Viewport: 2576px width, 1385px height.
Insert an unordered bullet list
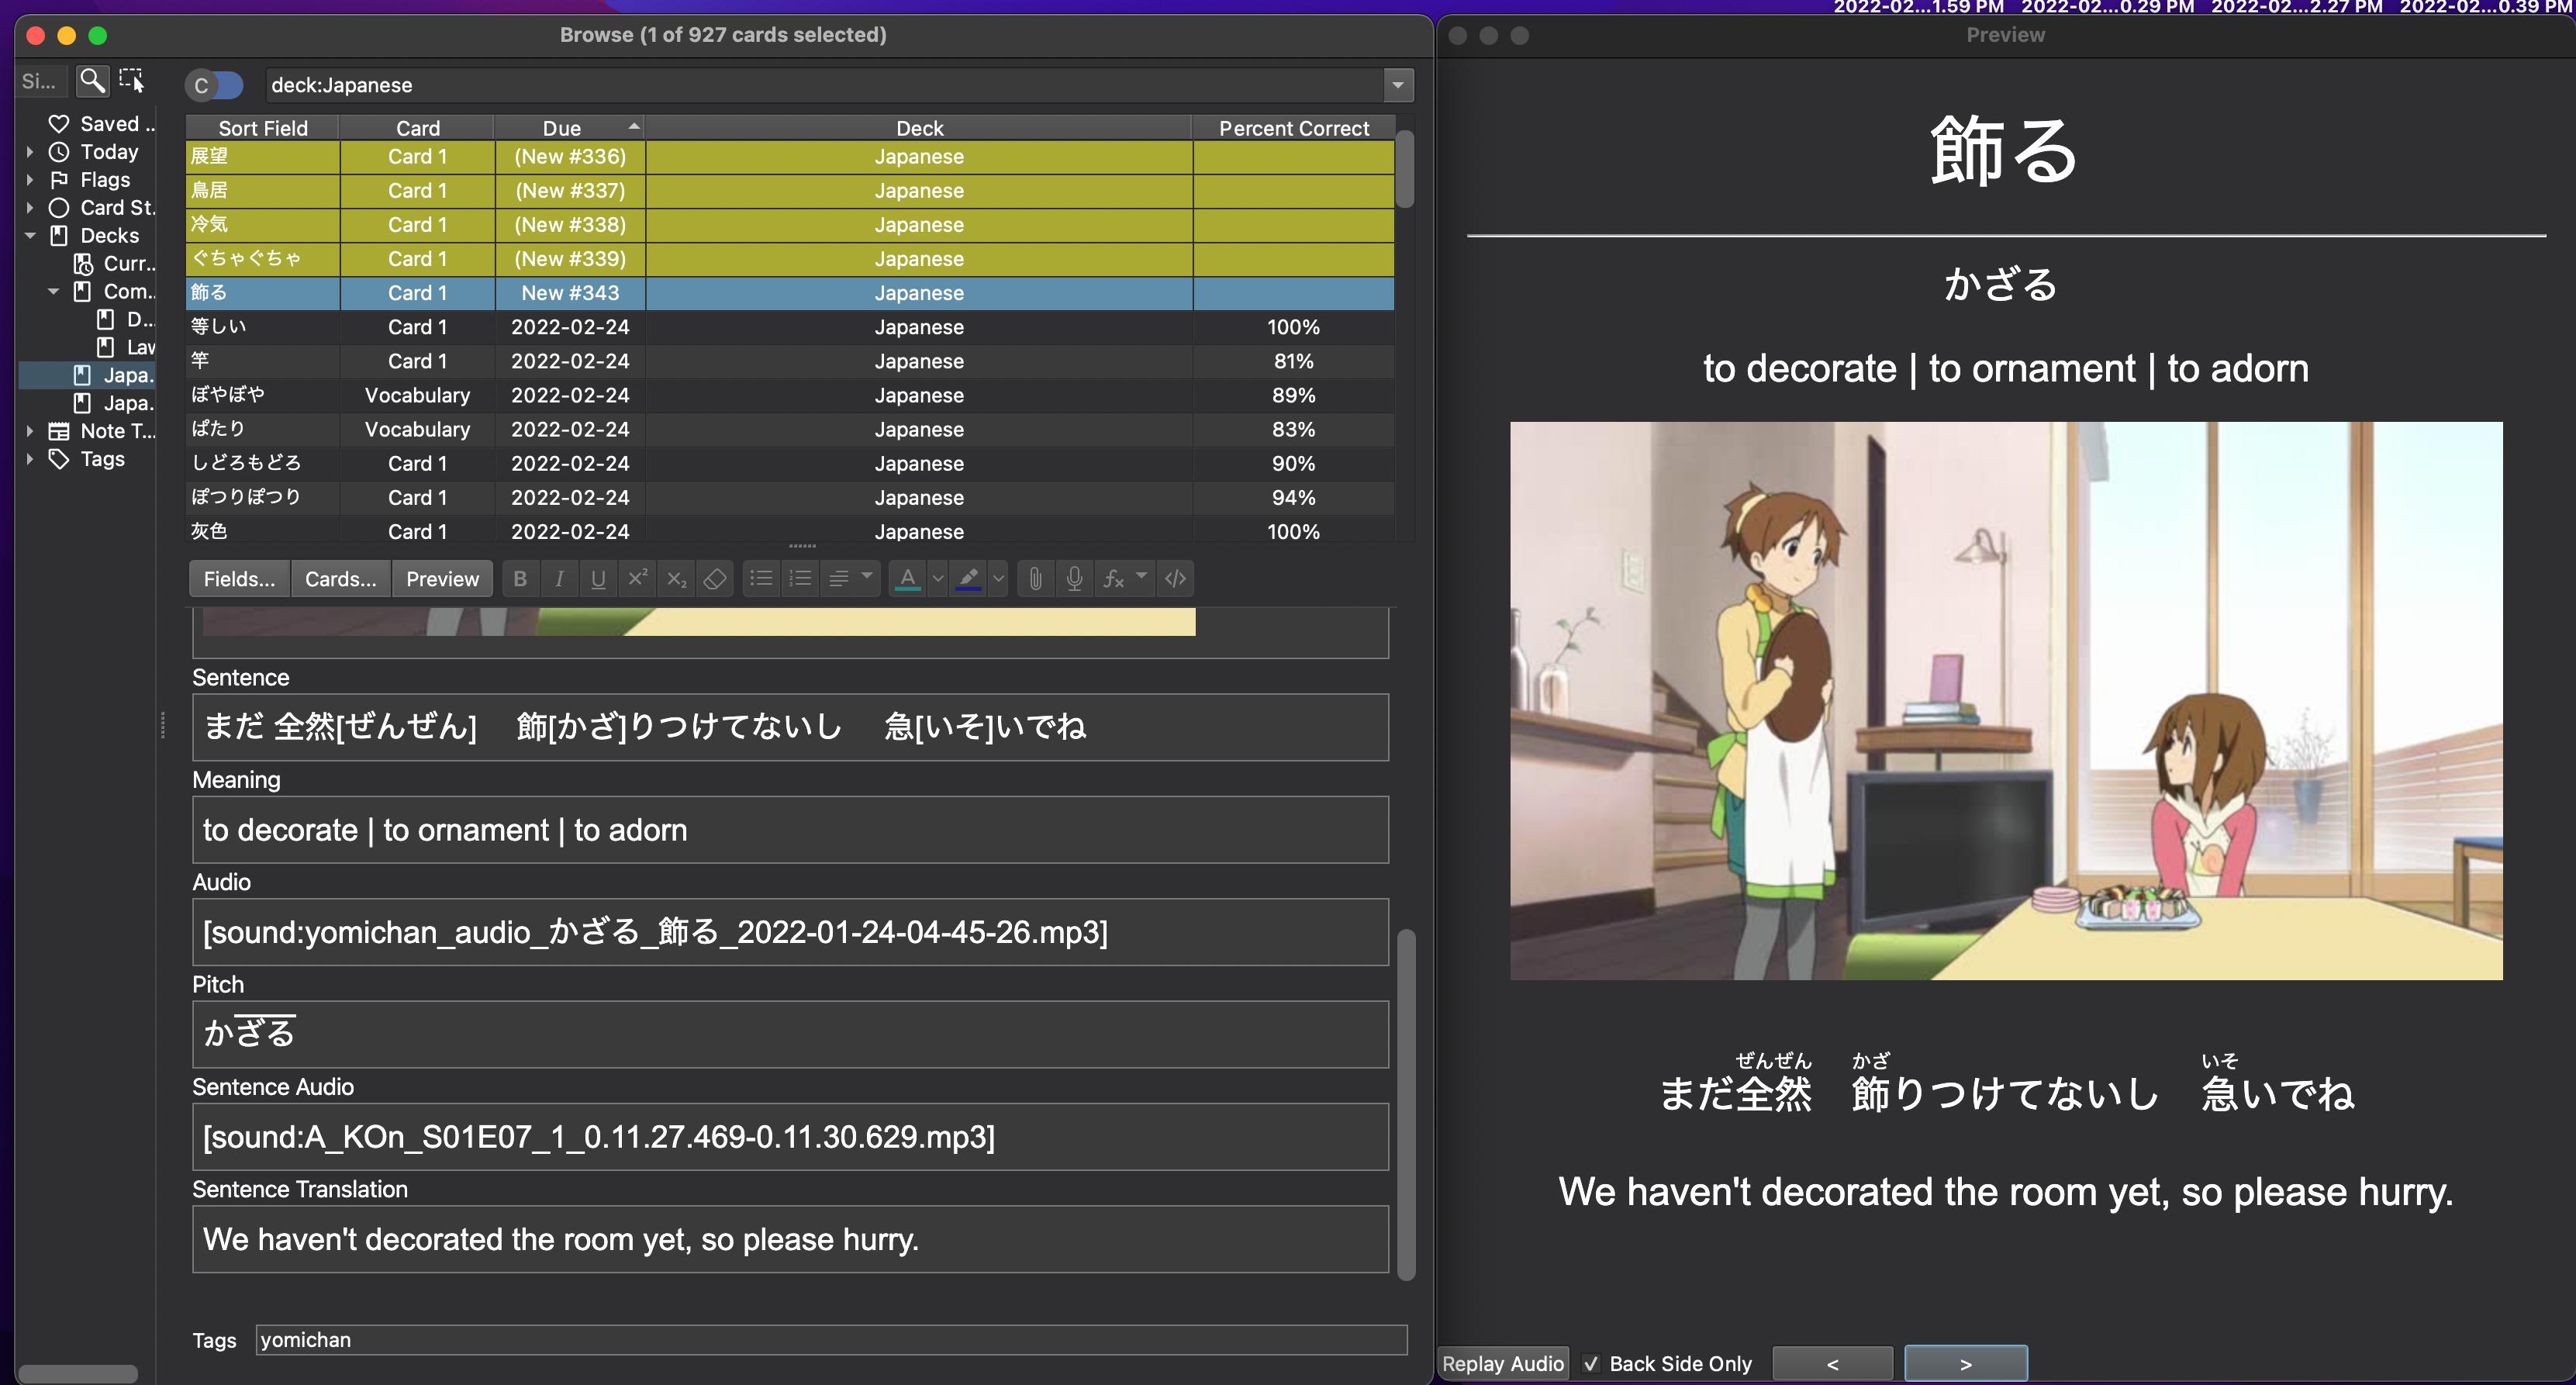click(x=761, y=579)
